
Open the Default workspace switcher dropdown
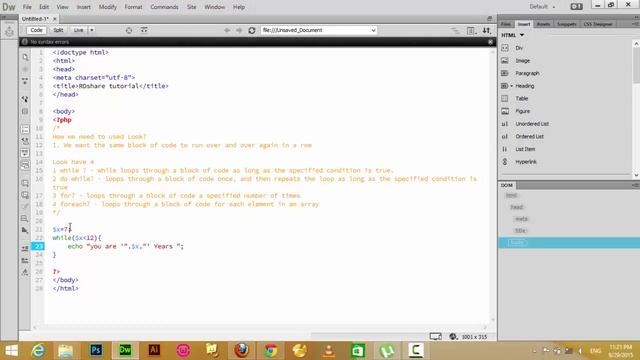pos(542,7)
